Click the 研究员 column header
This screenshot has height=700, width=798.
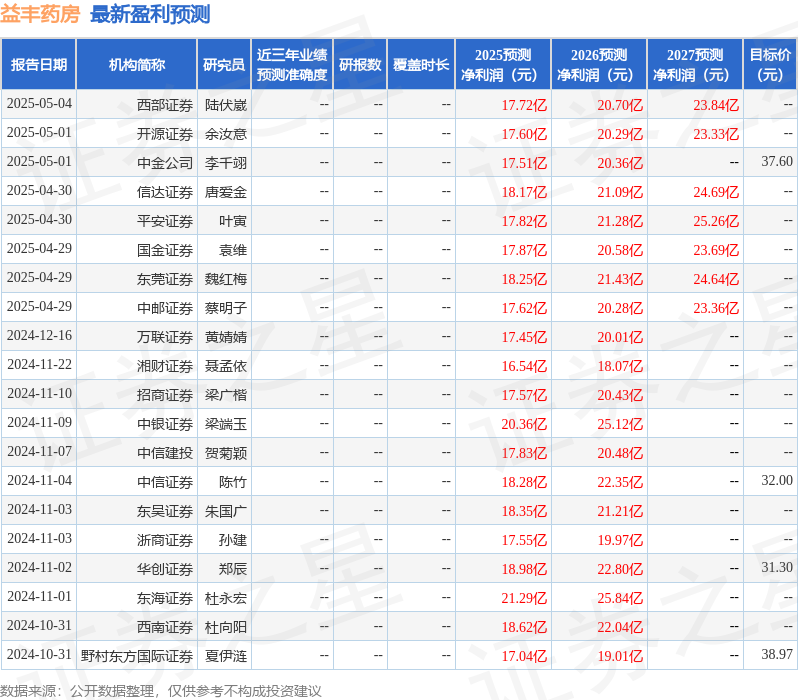[224, 65]
